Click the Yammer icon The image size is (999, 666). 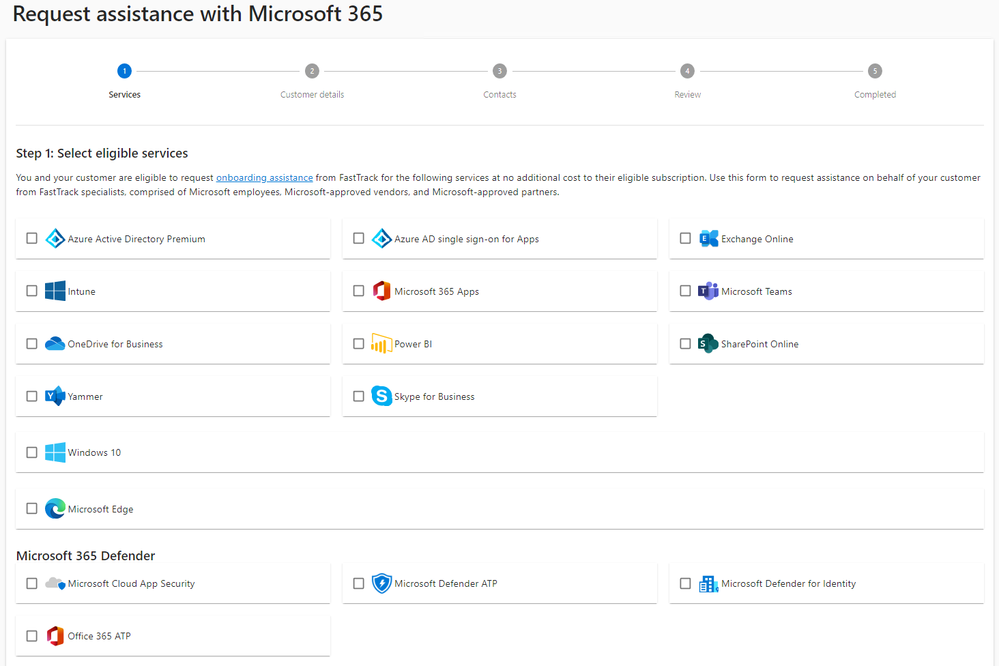(x=55, y=396)
